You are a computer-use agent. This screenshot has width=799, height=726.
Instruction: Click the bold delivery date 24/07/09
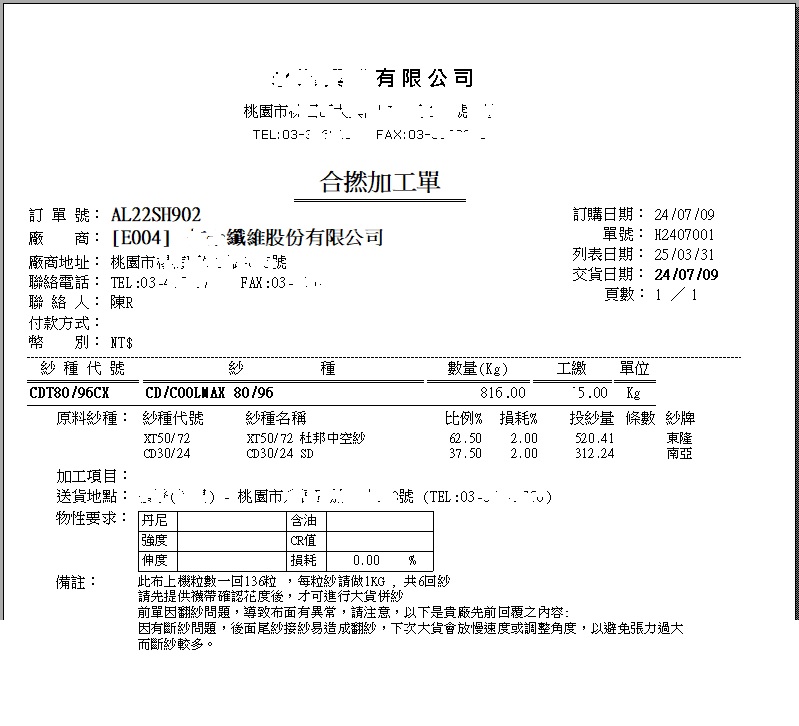click(x=686, y=275)
